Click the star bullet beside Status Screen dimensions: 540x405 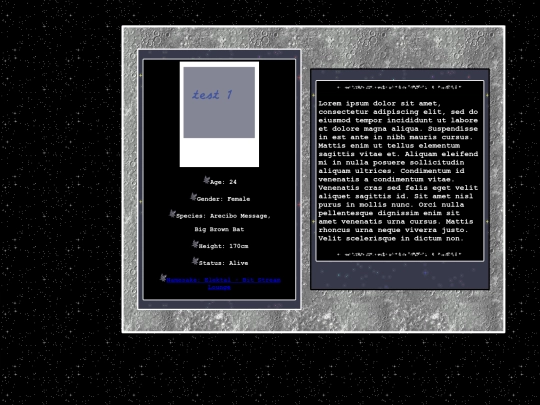(x=195, y=261)
